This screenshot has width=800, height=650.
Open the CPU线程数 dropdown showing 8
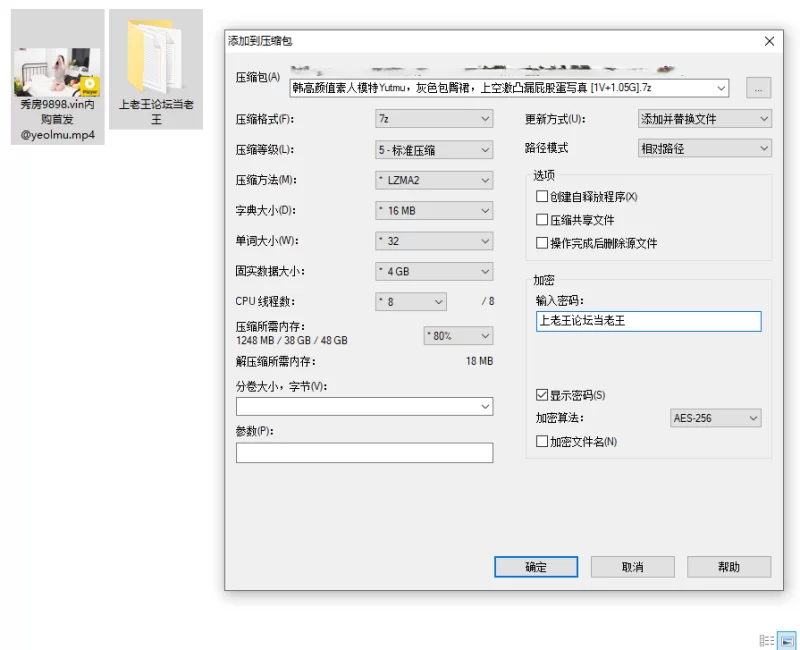(411, 302)
